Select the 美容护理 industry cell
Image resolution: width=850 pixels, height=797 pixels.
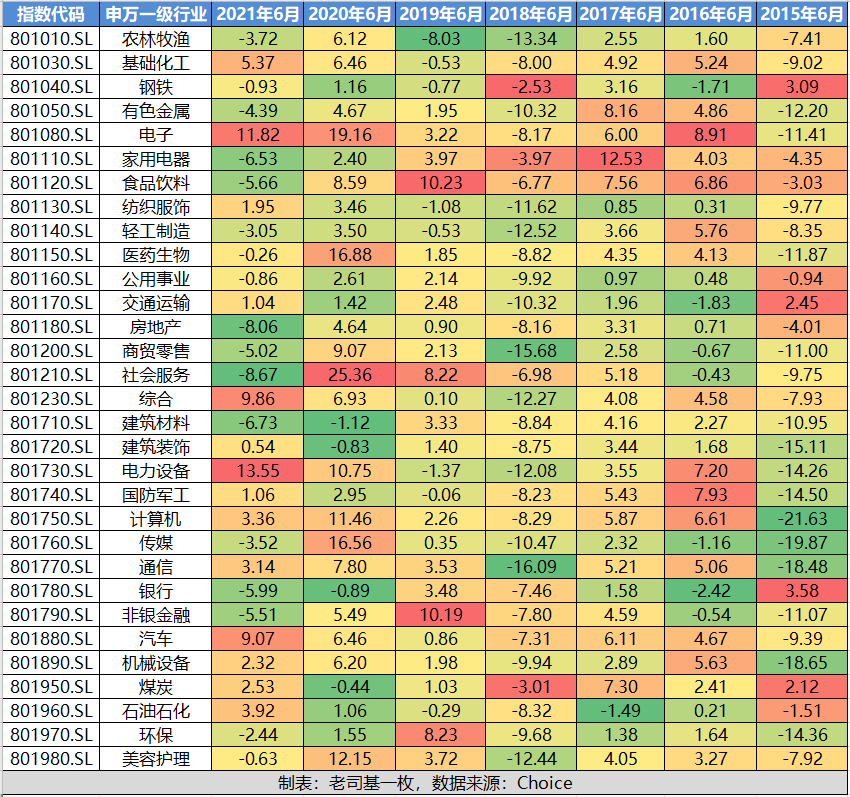[156, 759]
